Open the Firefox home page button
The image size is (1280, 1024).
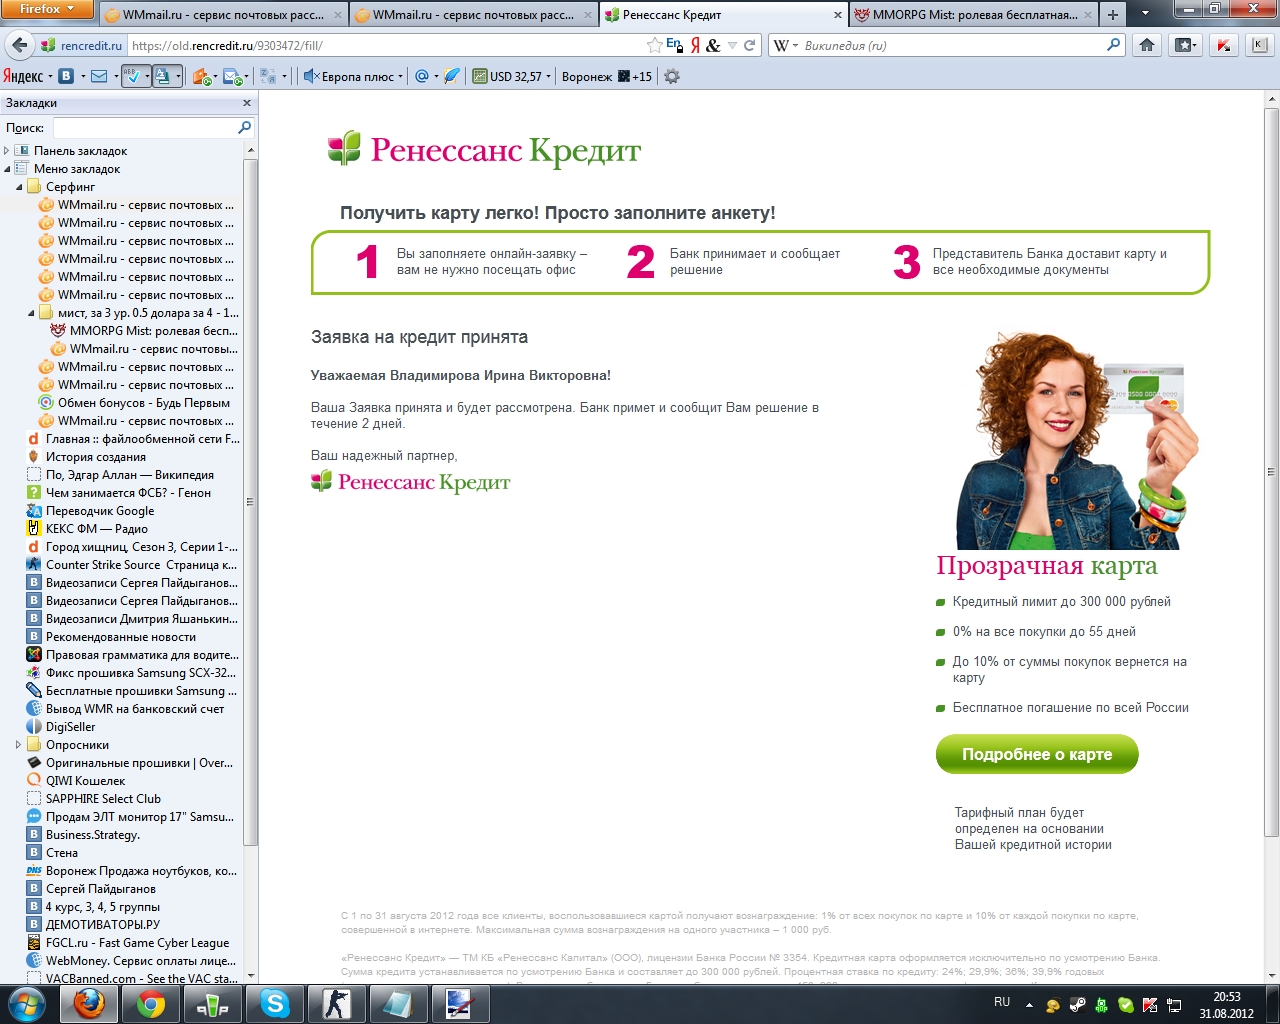(x=1147, y=45)
